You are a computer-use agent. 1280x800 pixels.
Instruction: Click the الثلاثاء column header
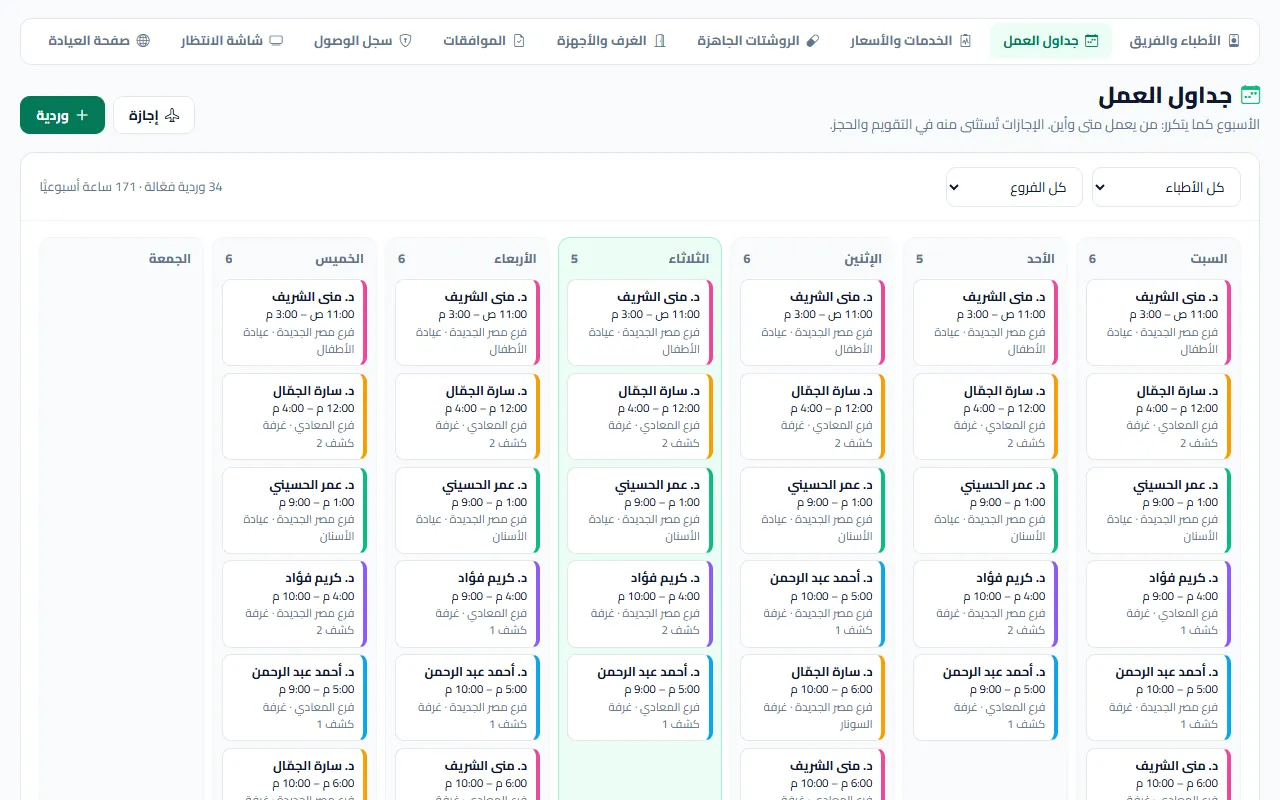pos(687,258)
